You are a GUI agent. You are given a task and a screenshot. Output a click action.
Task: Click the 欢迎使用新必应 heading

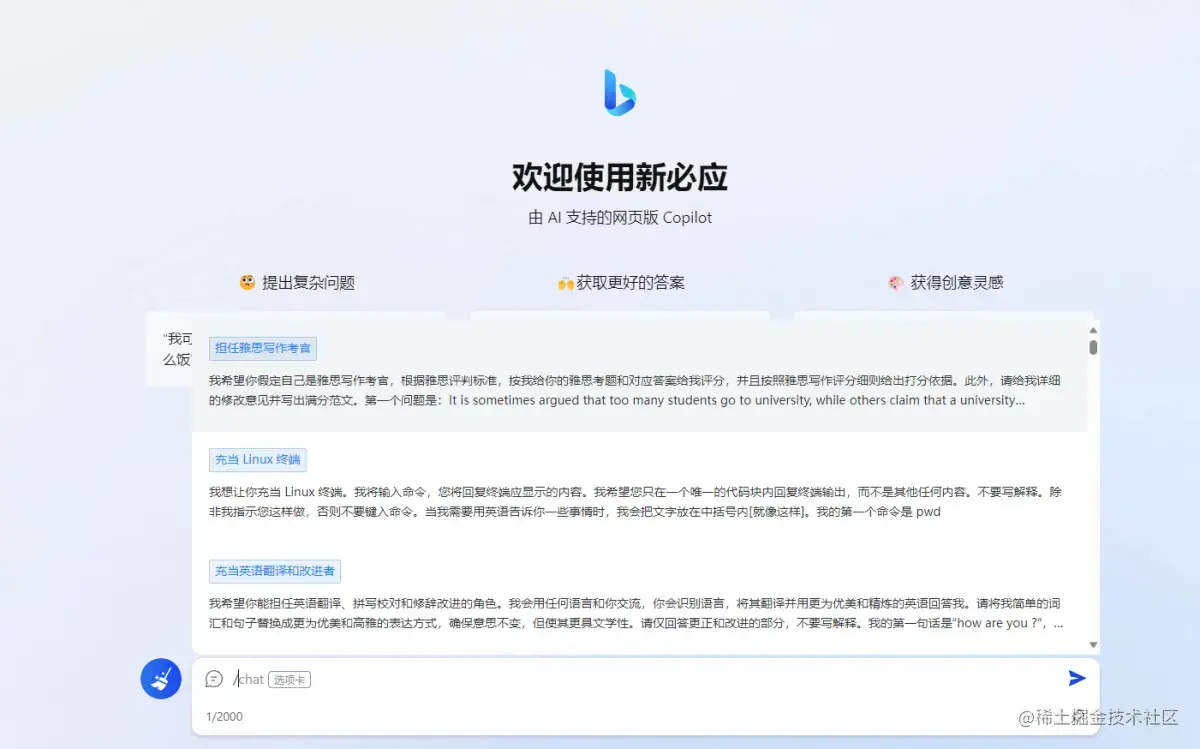(x=619, y=176)
